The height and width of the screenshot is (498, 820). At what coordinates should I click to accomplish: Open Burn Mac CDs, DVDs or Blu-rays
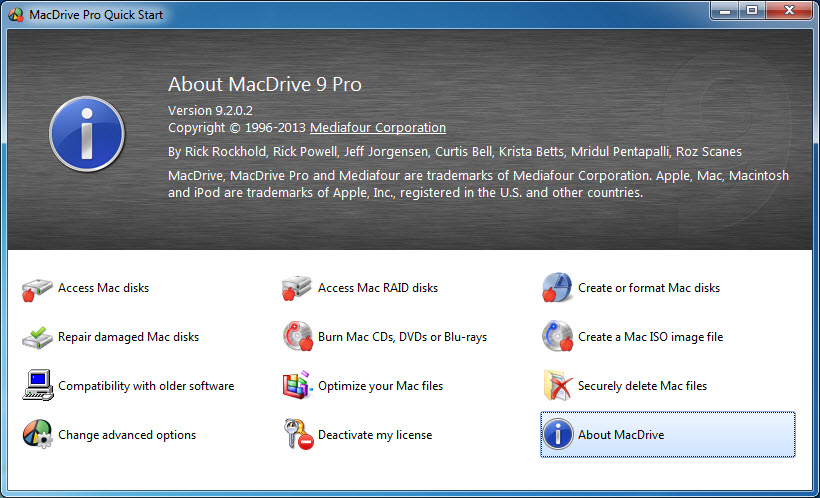tap(402, 337)
